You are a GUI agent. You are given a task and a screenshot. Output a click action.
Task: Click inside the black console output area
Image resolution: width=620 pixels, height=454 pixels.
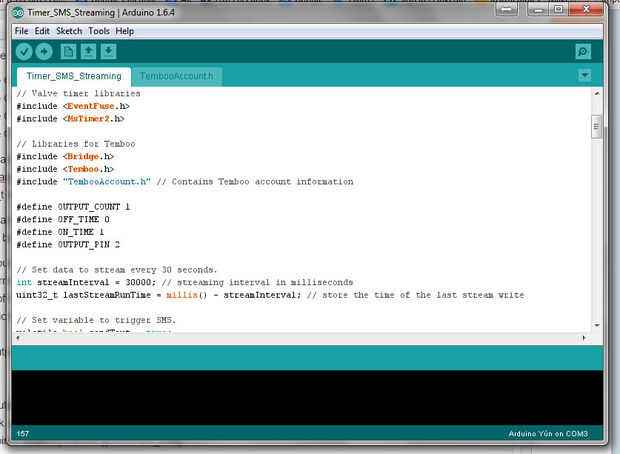[307, 397]
